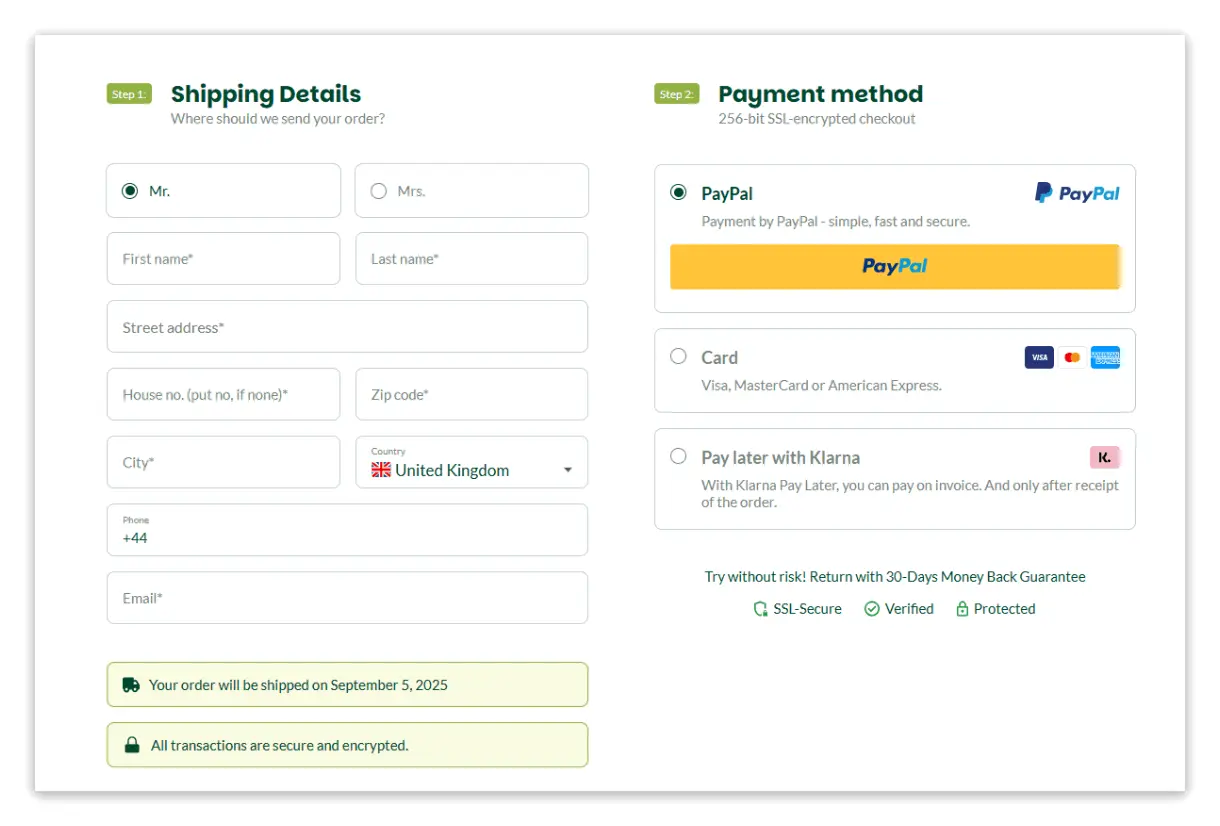Select Pay later with Klarna option

tap(679, 456)
